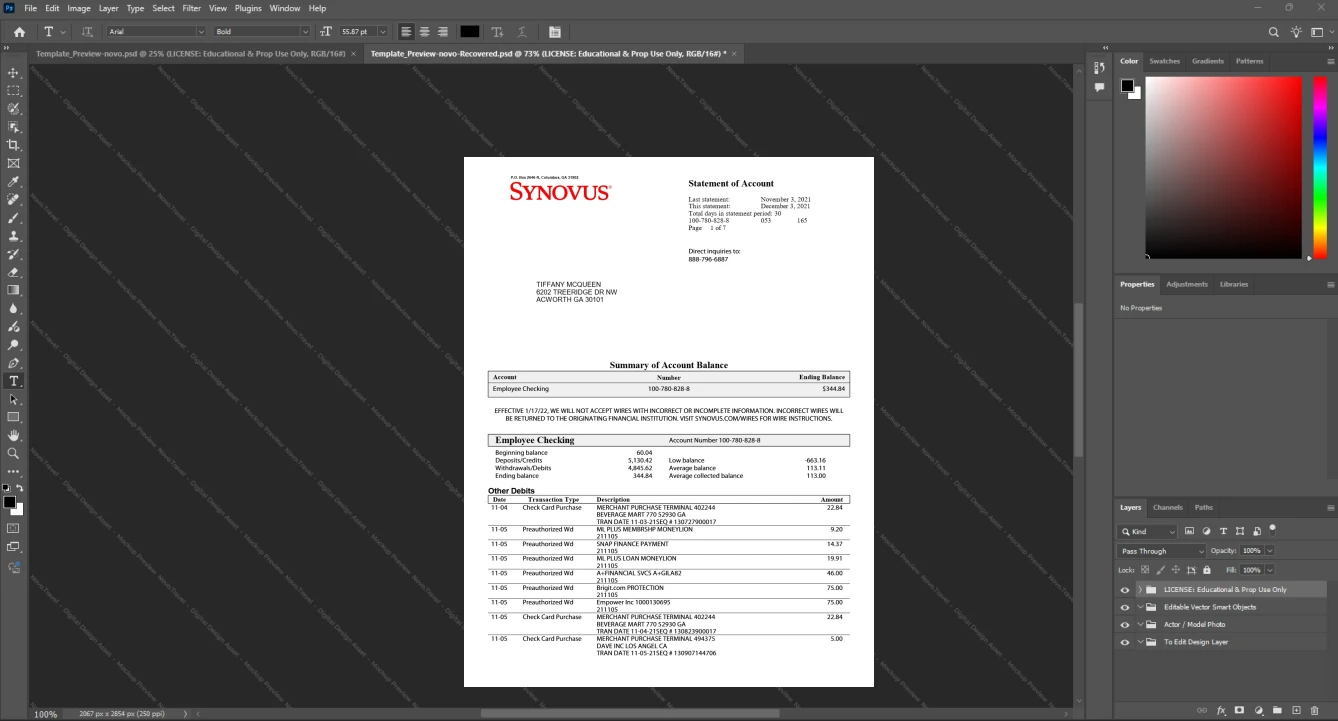Viewport: 1338px width, 721px height.
Task: Add a layer mask
Action: [x=1240, y=710]
